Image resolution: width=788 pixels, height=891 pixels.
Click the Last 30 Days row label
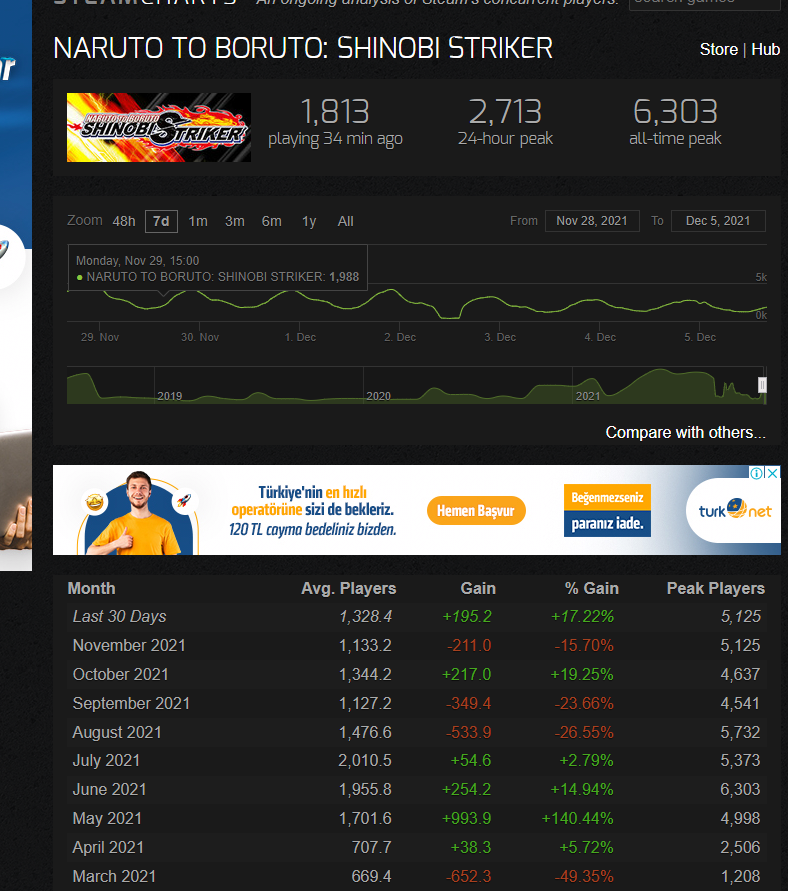click(x=119, y=617)
